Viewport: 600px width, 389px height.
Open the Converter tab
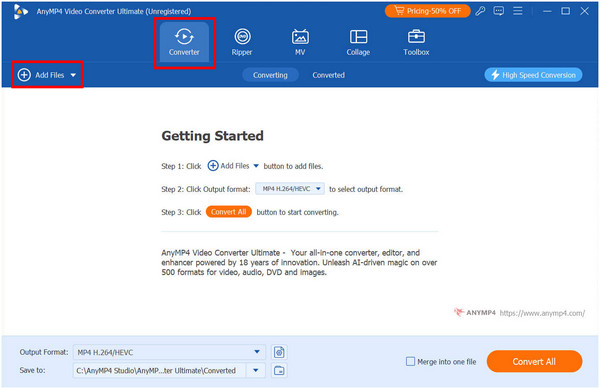pos(184,42)
